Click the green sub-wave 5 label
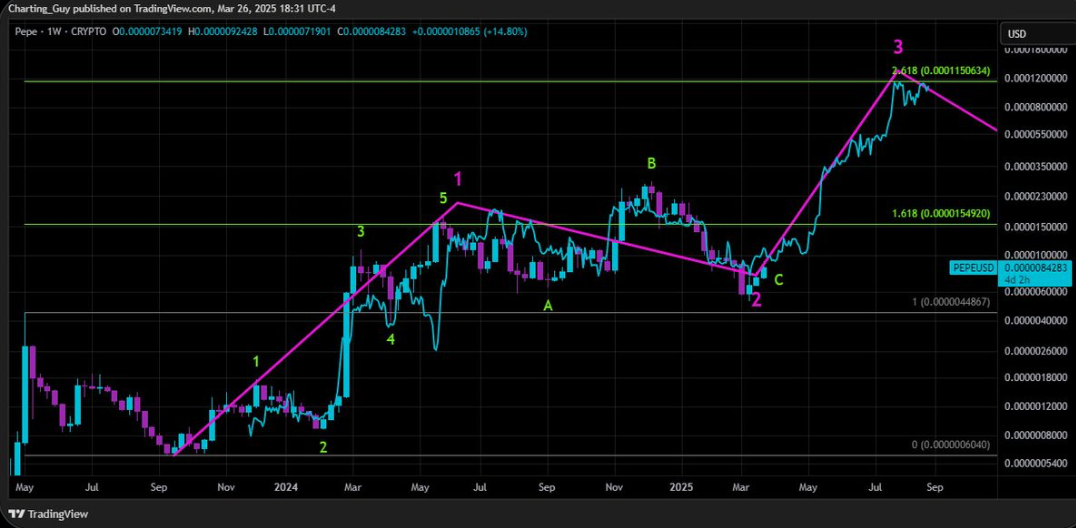The image size is (1076, 528). [443, 199]
